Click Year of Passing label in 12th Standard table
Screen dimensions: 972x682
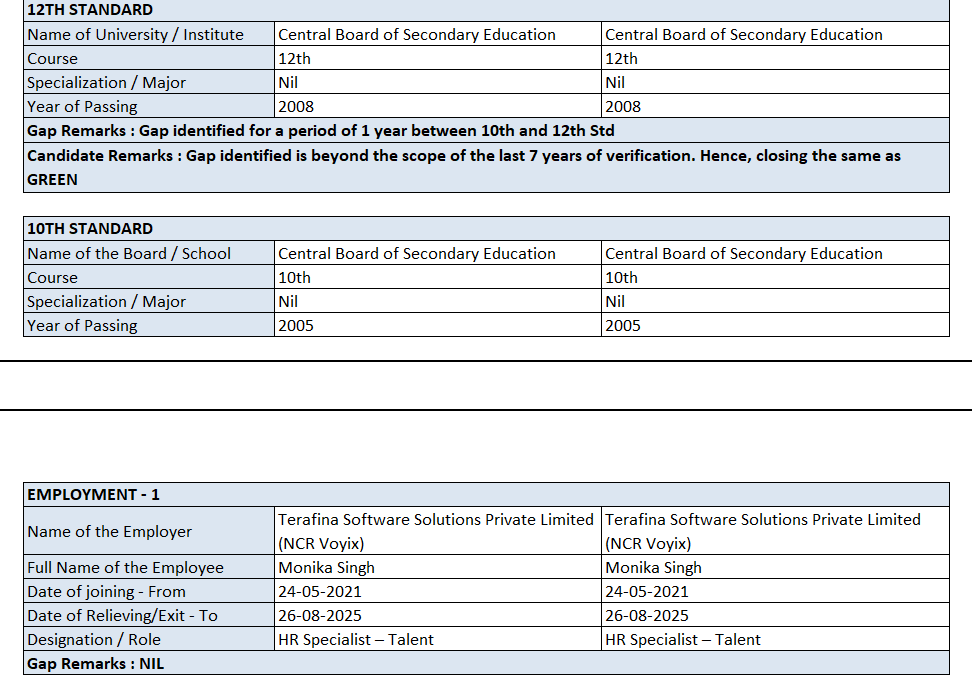[x=82, y=106]
